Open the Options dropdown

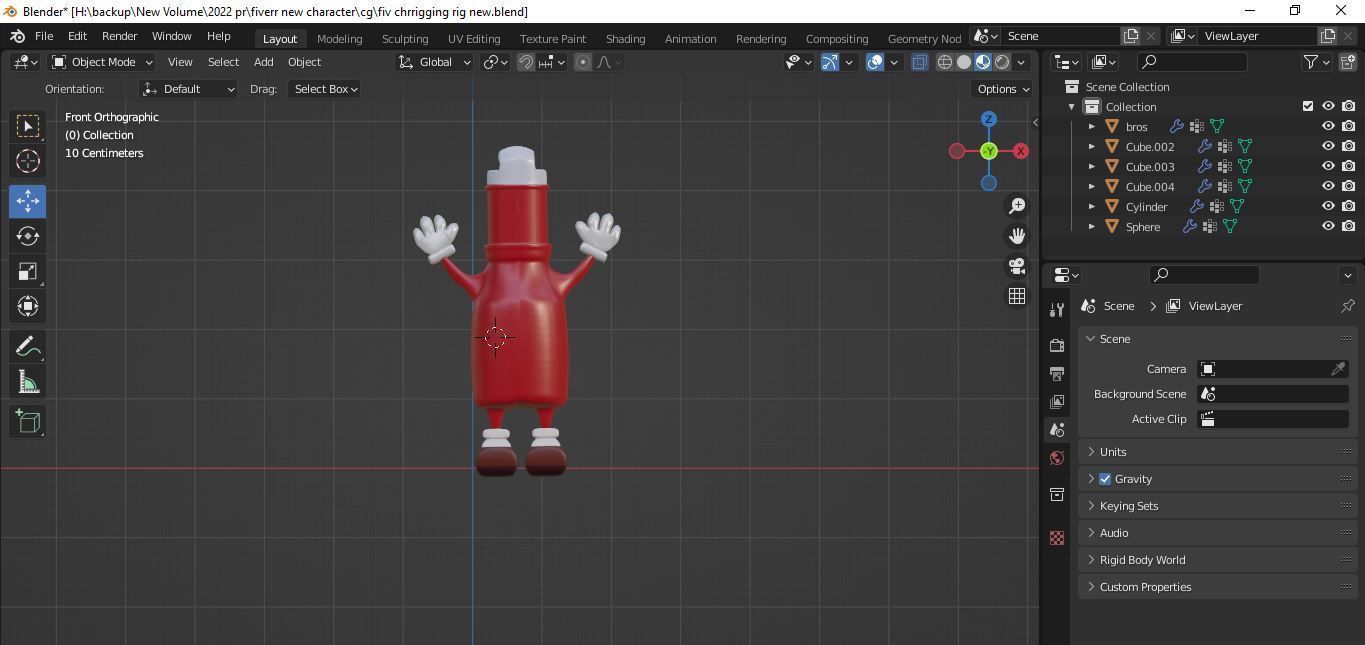(1002, 89)
